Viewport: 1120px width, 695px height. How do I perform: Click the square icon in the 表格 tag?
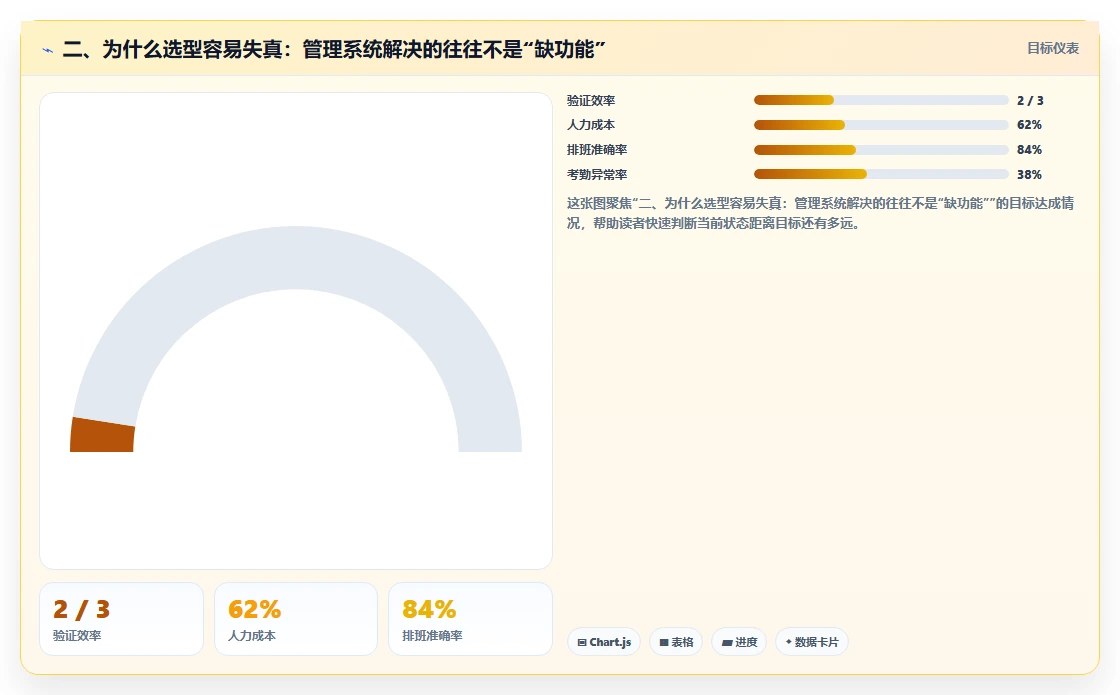[664, 643]
